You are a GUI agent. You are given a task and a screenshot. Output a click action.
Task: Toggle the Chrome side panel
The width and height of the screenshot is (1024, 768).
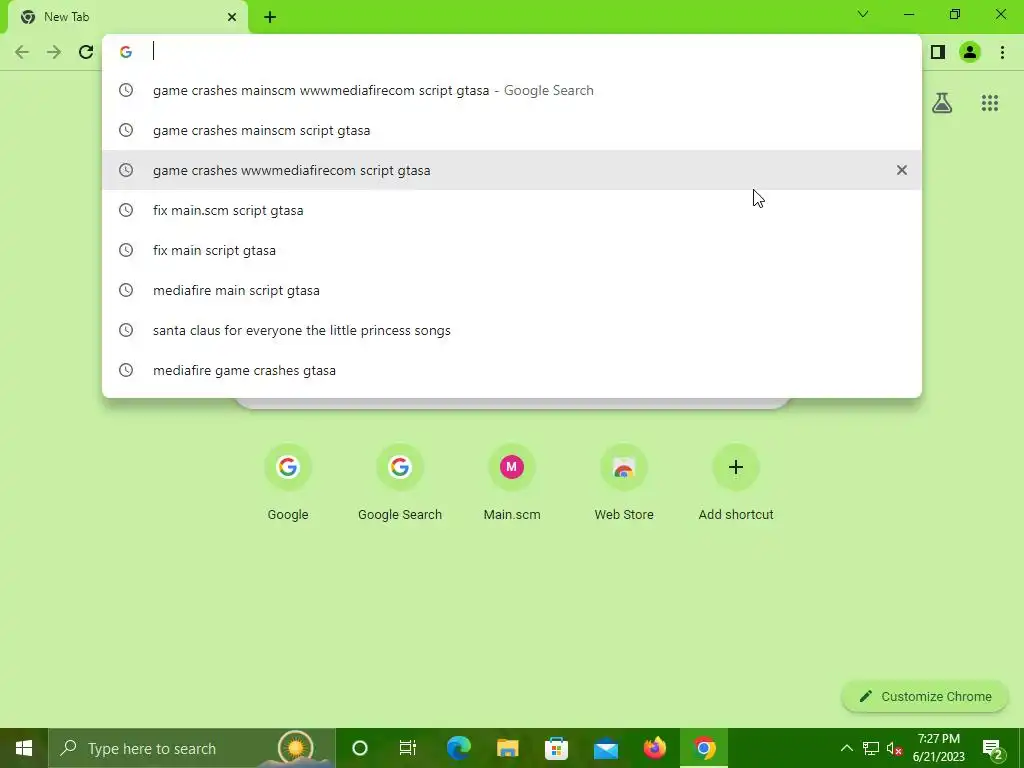tap(938, 52)
